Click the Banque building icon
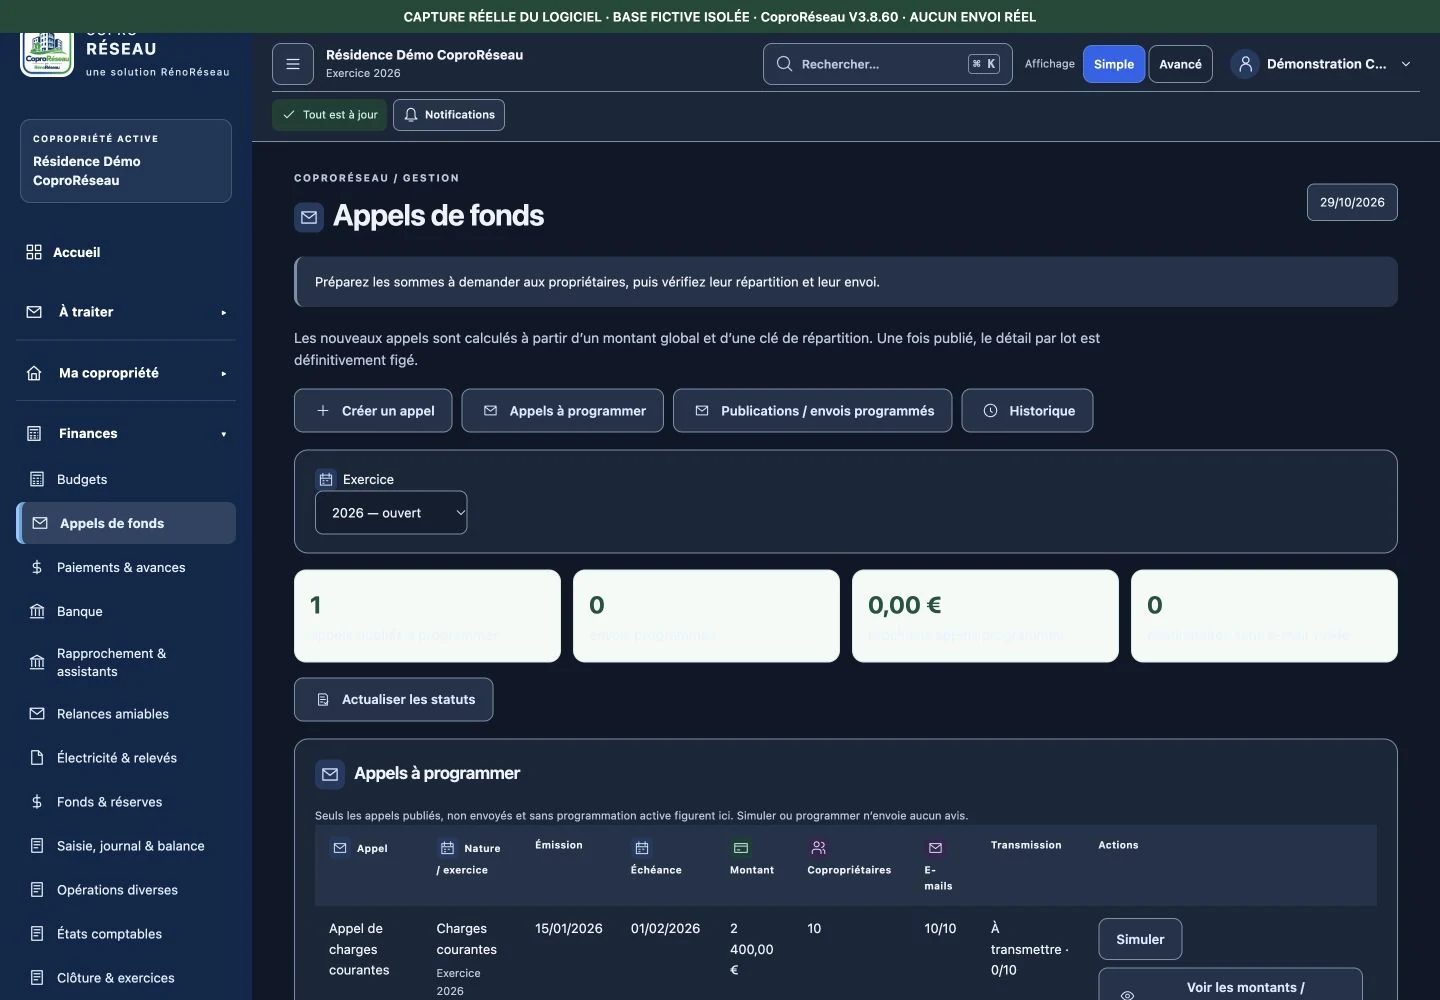The width and height of the screenshot is (1440, 1000). pos(37,611)
